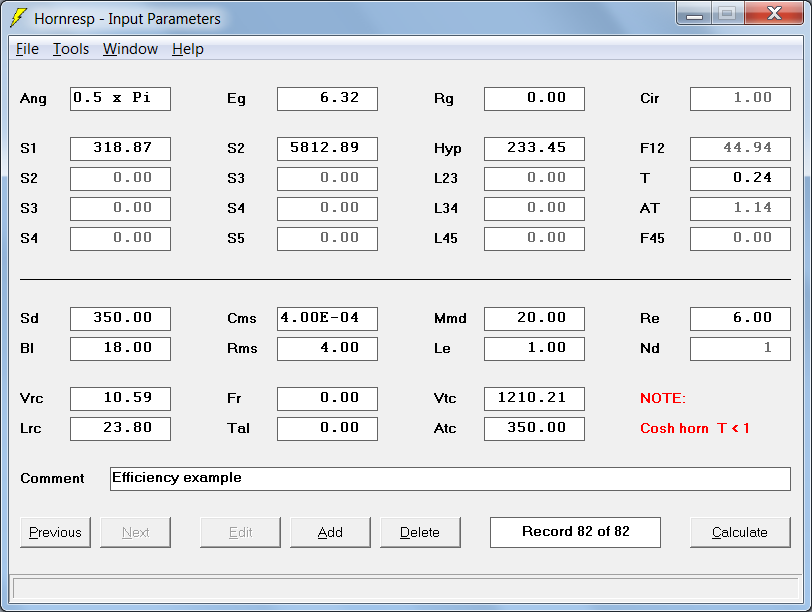The width and height of the screenshot is (812, 612).
Task: Select the S5 input field
Action: click(x=327, y=239)
